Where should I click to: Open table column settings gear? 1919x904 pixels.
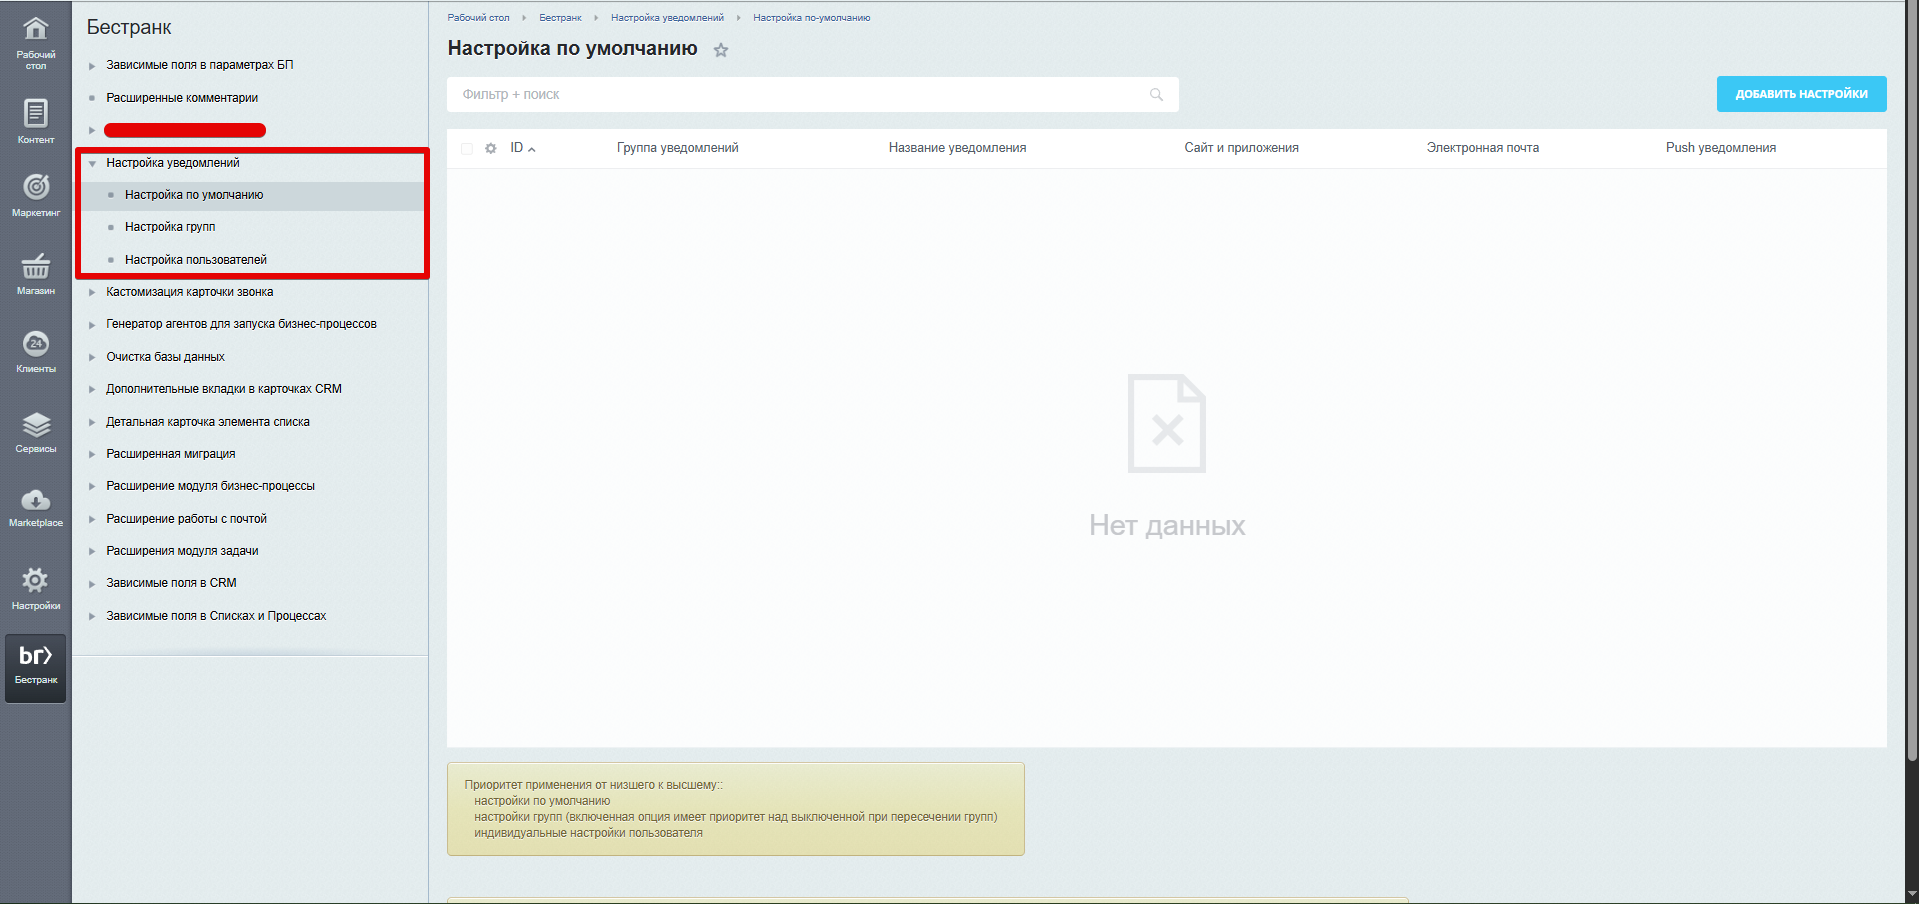(x=491, y=148)
